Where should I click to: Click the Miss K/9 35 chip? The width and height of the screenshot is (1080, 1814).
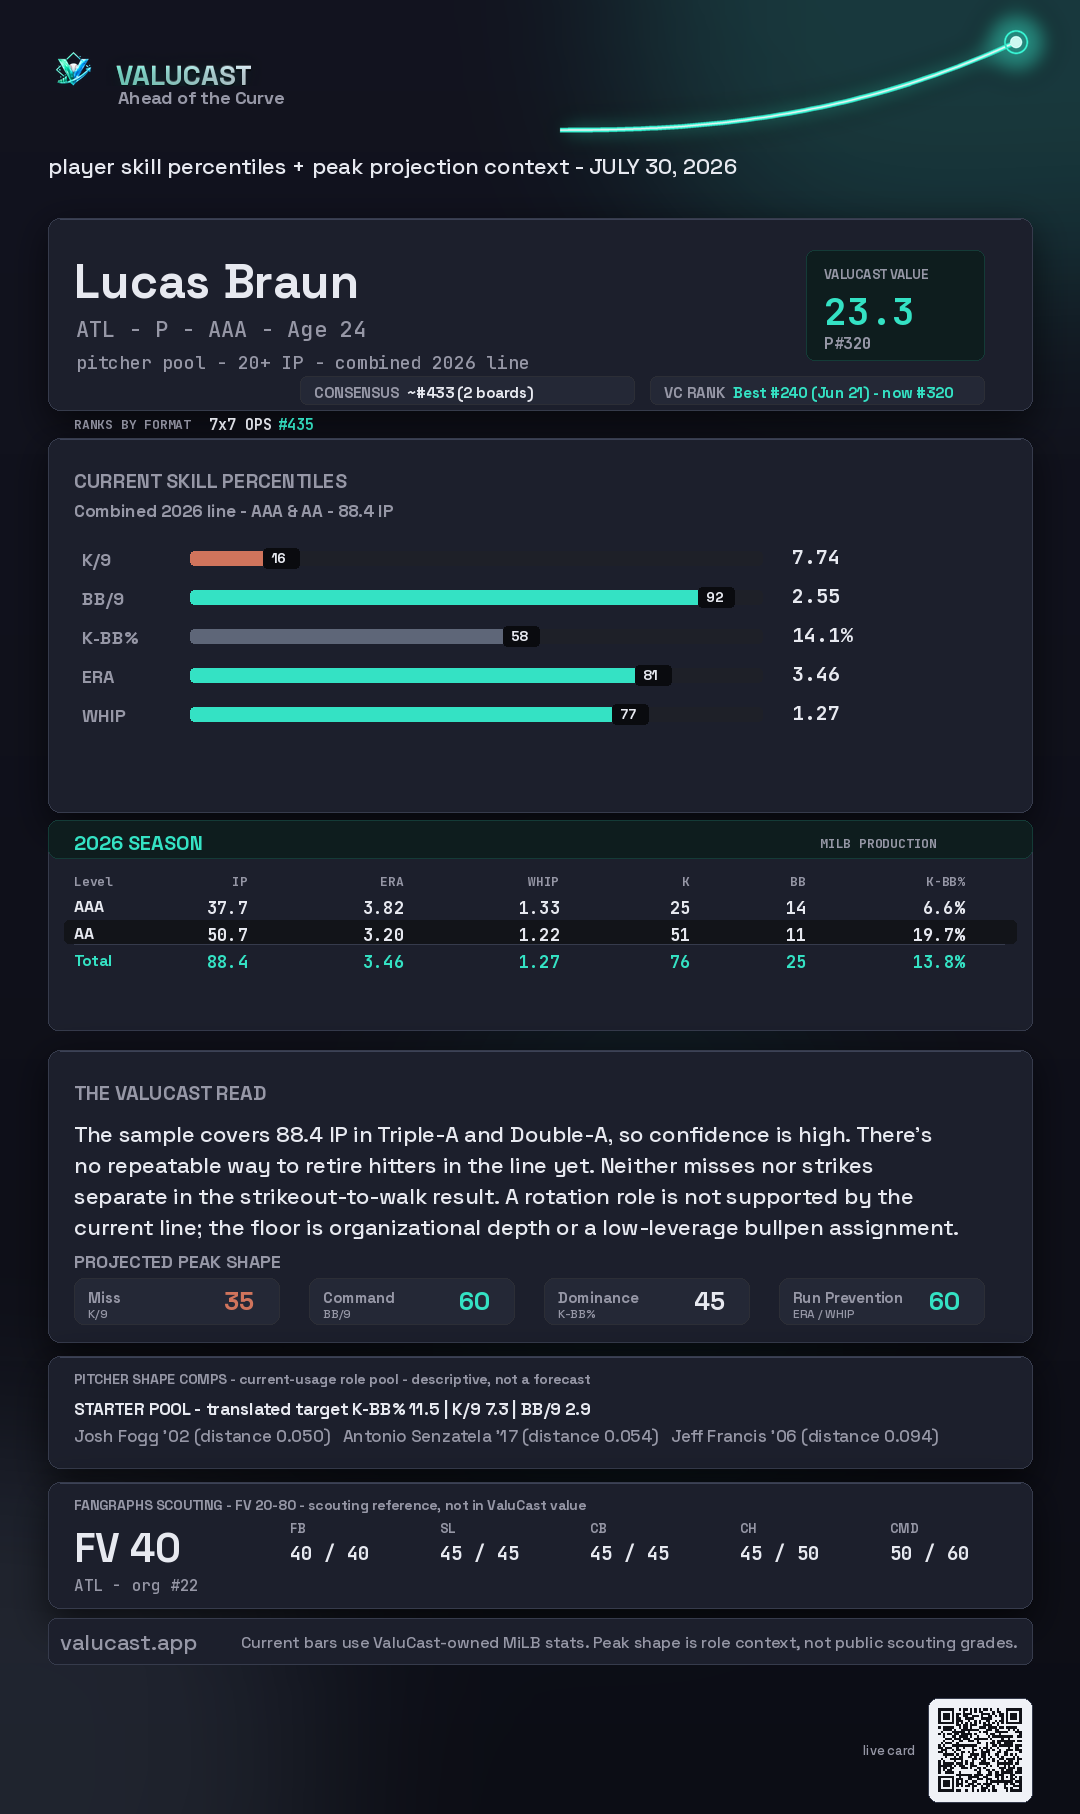176,1301
